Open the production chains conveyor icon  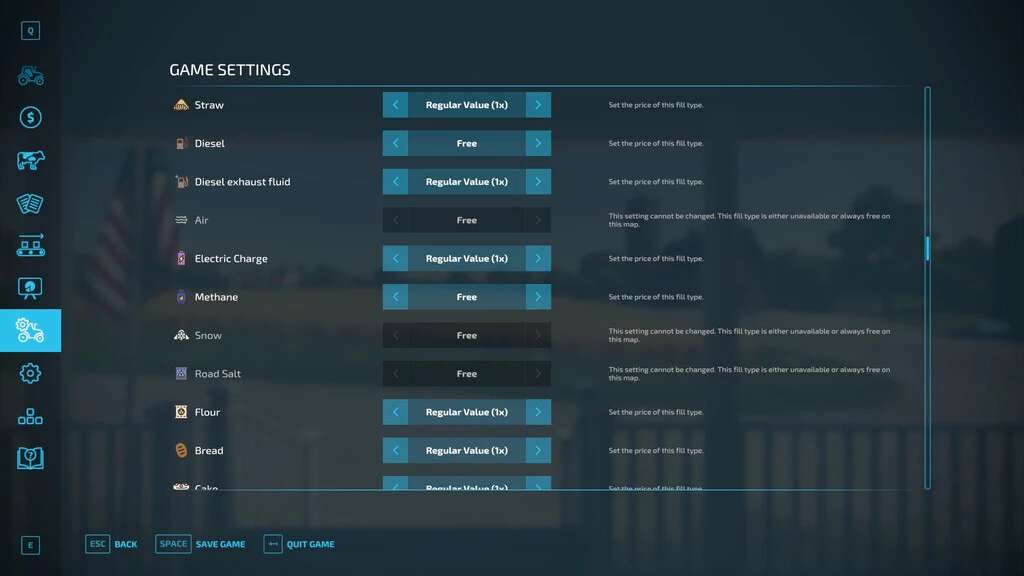(x=30, y=245)
